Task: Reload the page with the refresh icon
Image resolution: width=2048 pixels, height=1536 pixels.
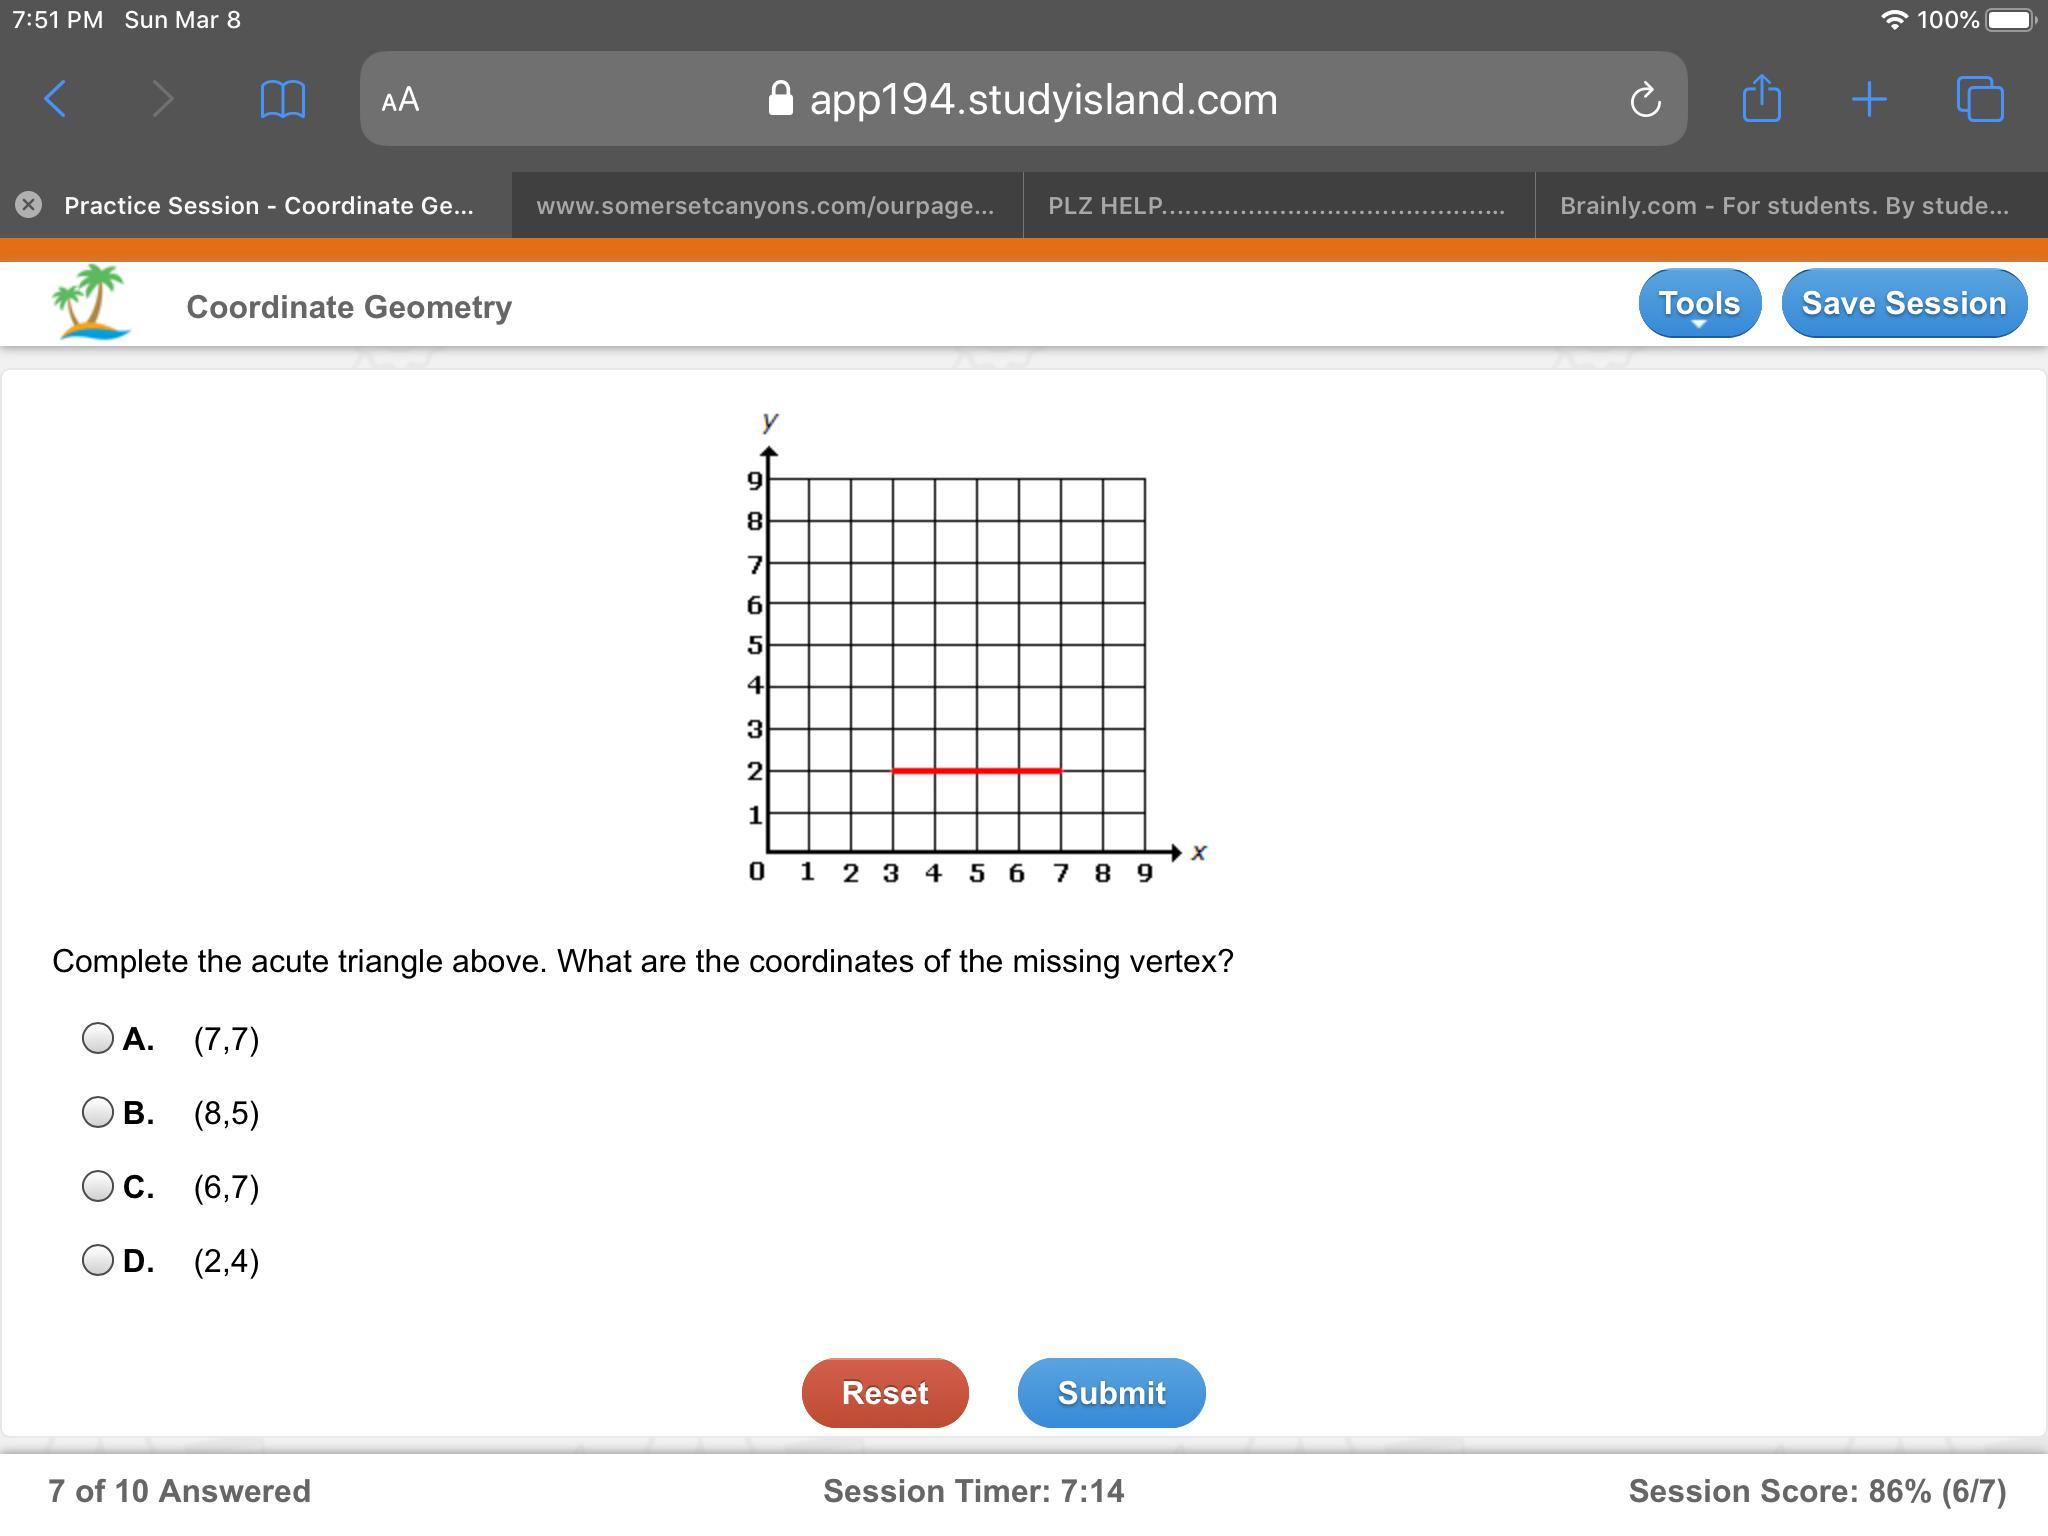Action: pyautogui.click(x=1645, y=100)
